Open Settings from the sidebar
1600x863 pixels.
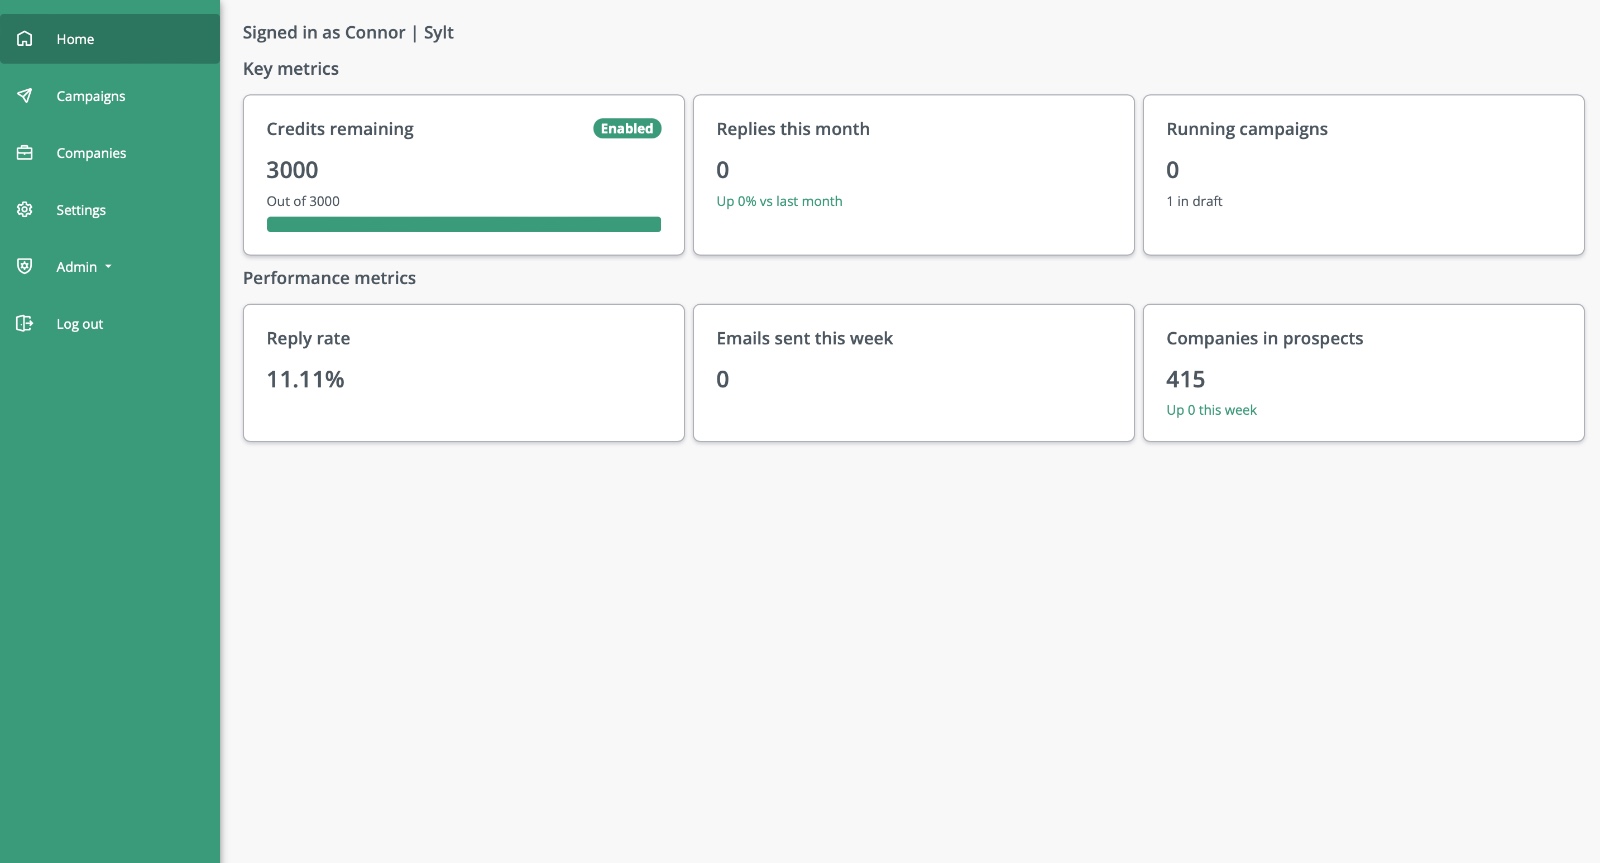pyautogui.click(x=110, y=210)
